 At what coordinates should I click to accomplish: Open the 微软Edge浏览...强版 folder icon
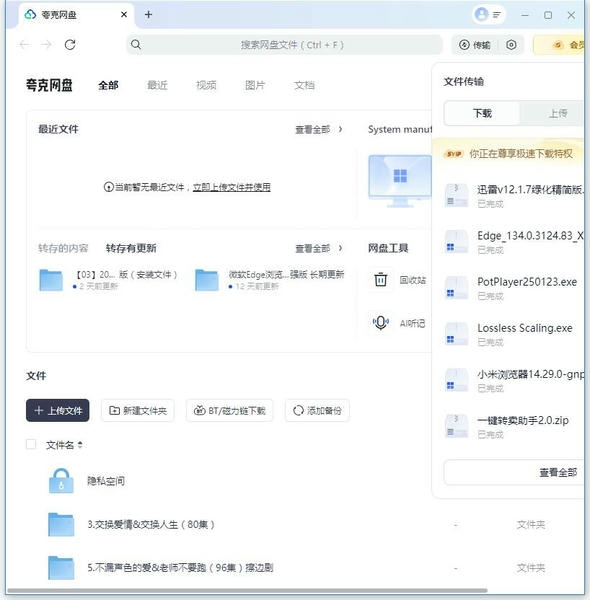[x=207, y=280]
